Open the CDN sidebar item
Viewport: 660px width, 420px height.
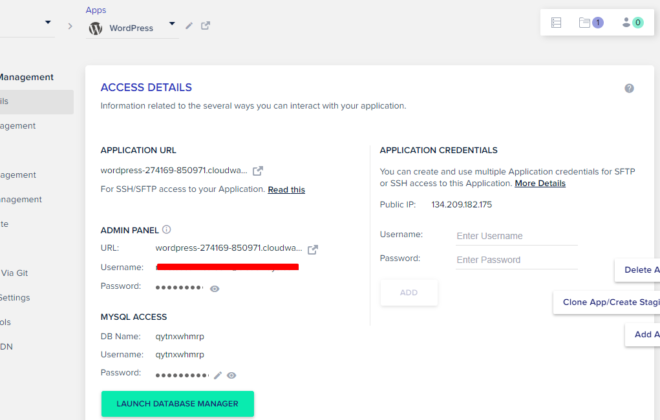click(x=6, y=347)
